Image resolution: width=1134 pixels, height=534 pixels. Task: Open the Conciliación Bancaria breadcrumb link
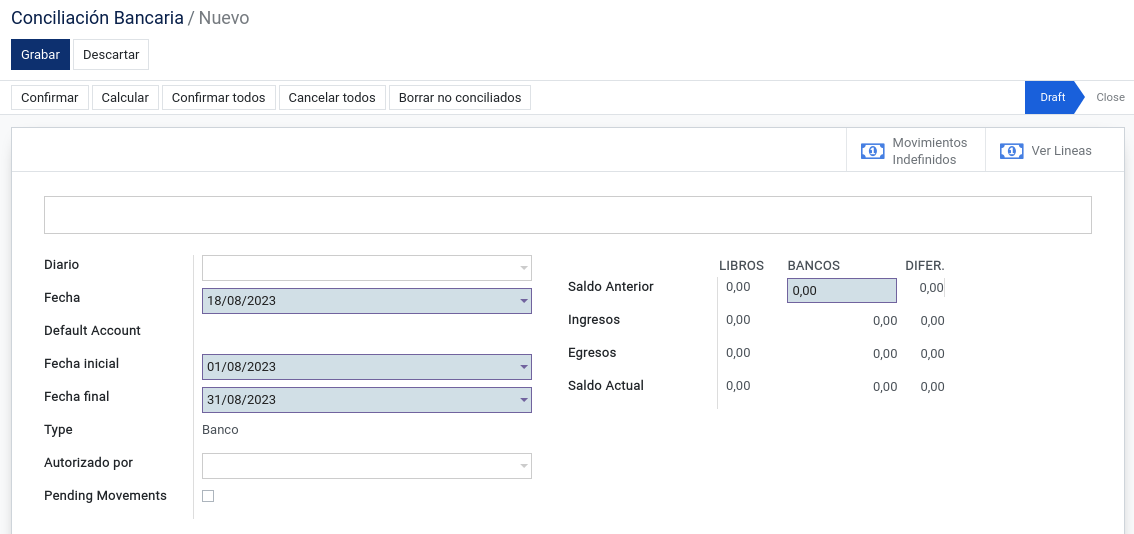click(98, 18)
